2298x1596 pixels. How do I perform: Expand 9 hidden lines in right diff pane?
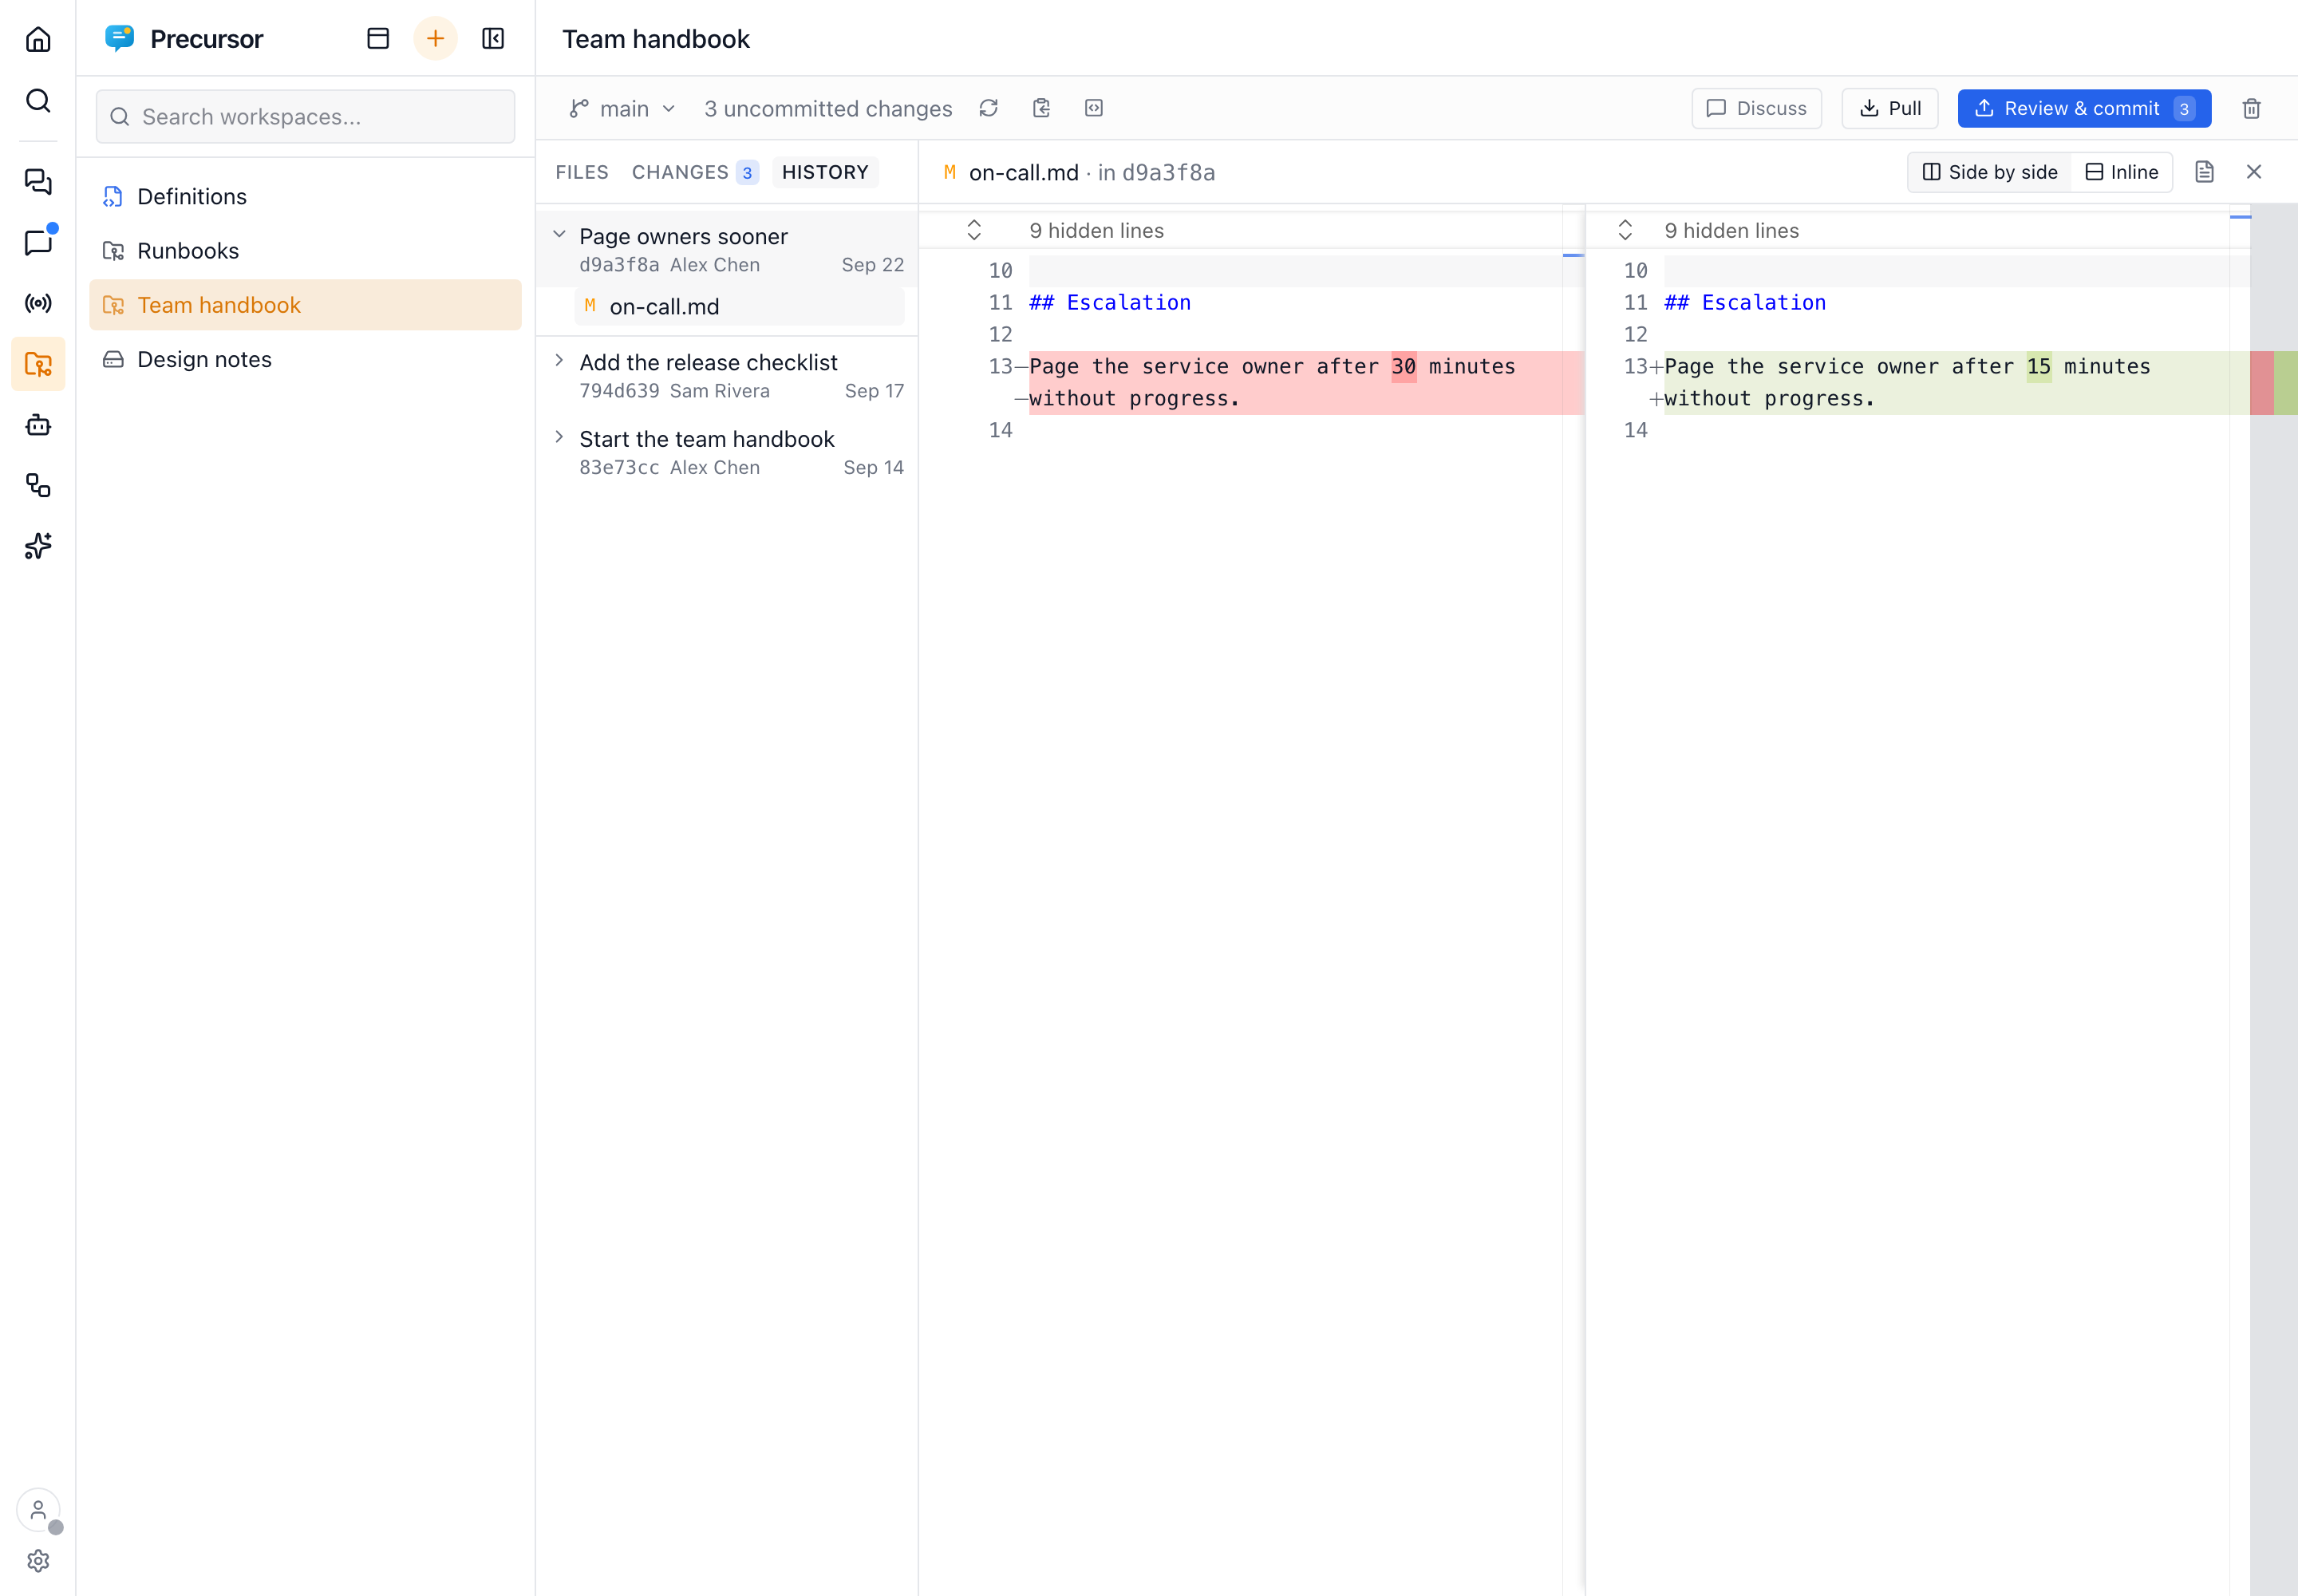click(1625, 230)
